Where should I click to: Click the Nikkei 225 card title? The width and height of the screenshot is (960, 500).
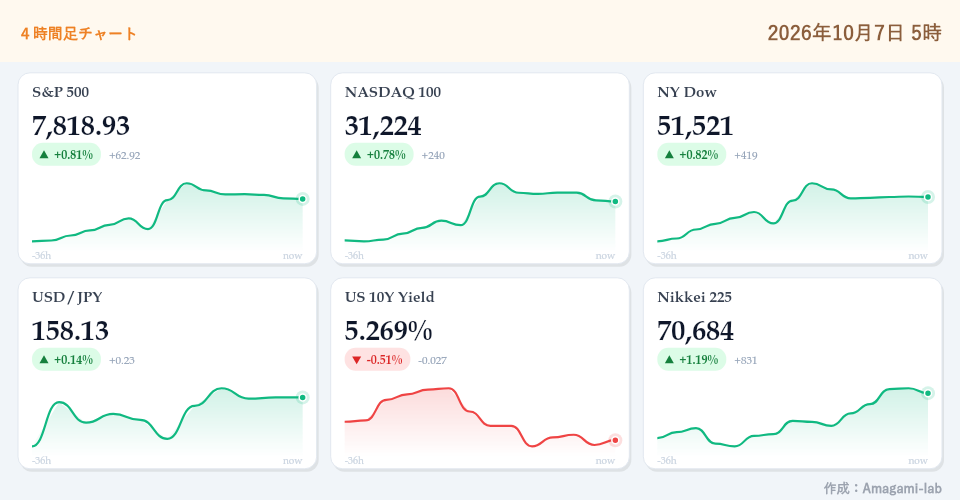[x=694, y=297]
